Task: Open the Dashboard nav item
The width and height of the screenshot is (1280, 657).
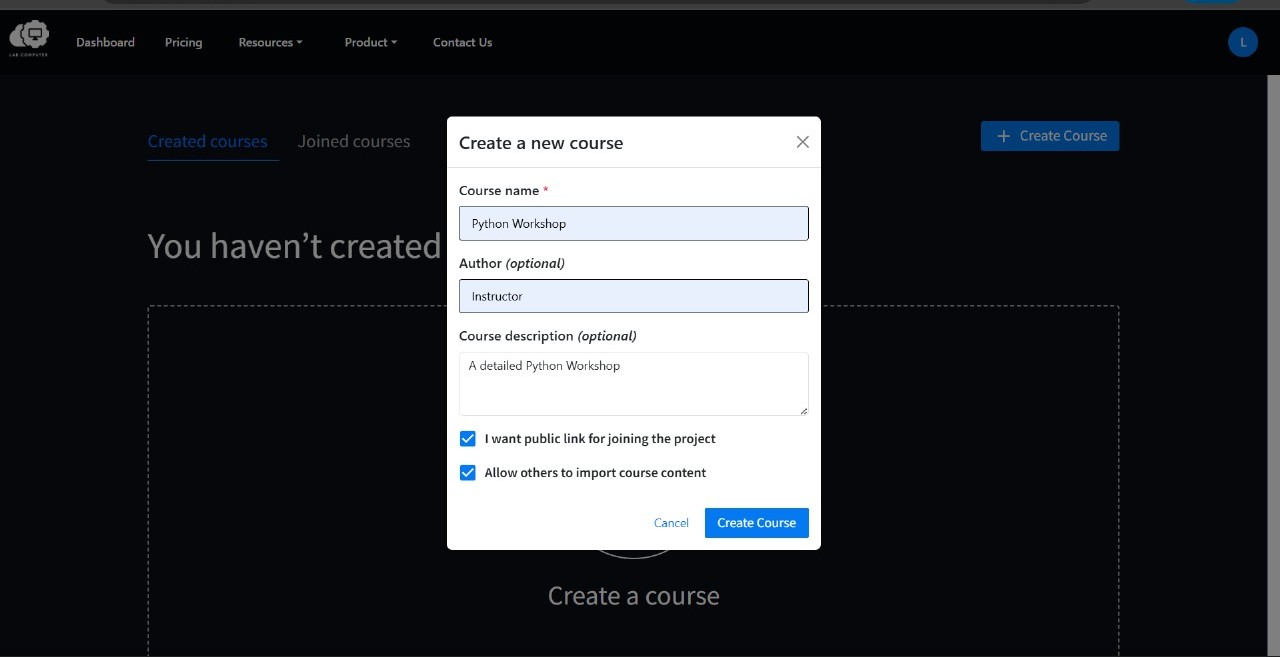Action: (x=105, y=42)
